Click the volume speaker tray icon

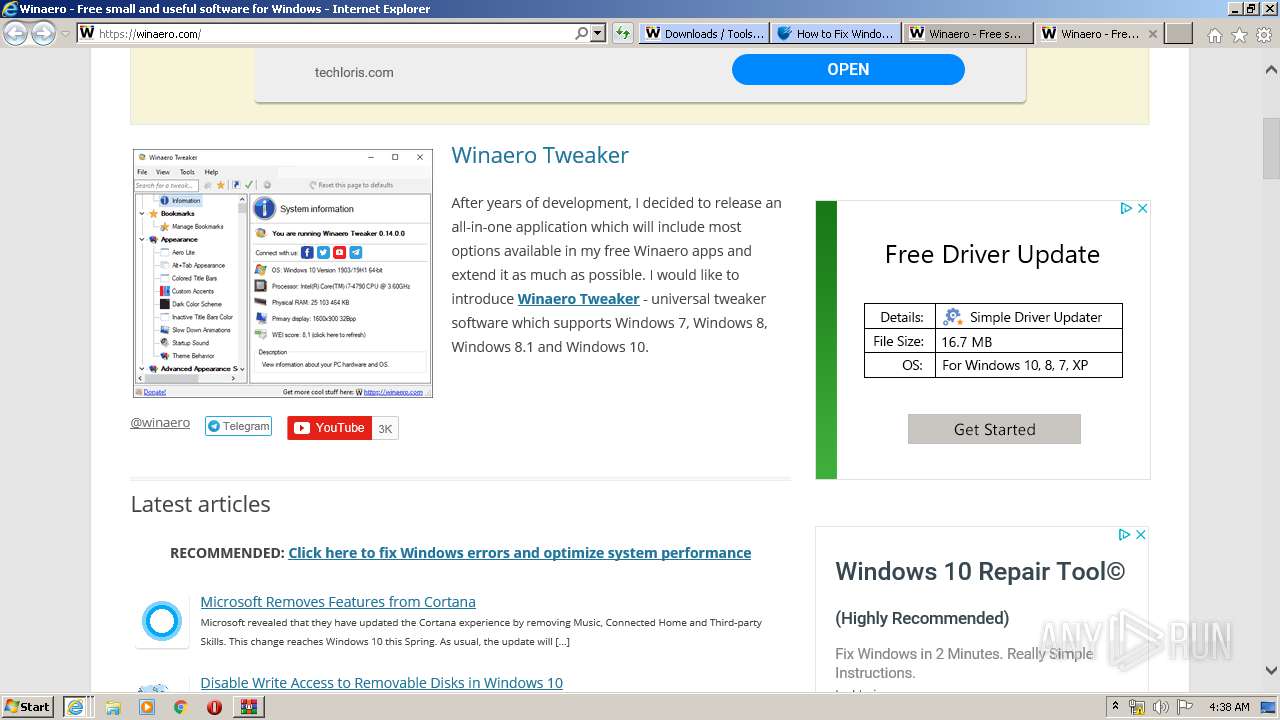[x=1161, y=707]
